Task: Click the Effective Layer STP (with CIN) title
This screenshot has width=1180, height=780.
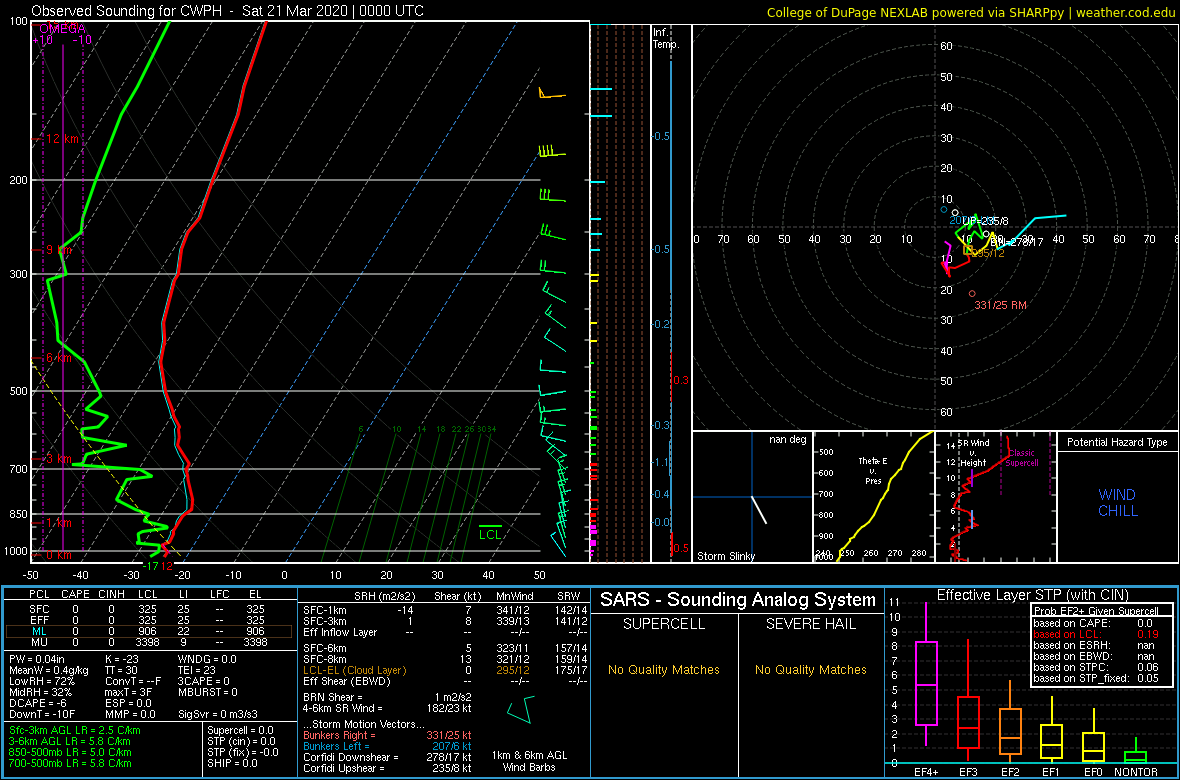Action: click(1032, 596)
